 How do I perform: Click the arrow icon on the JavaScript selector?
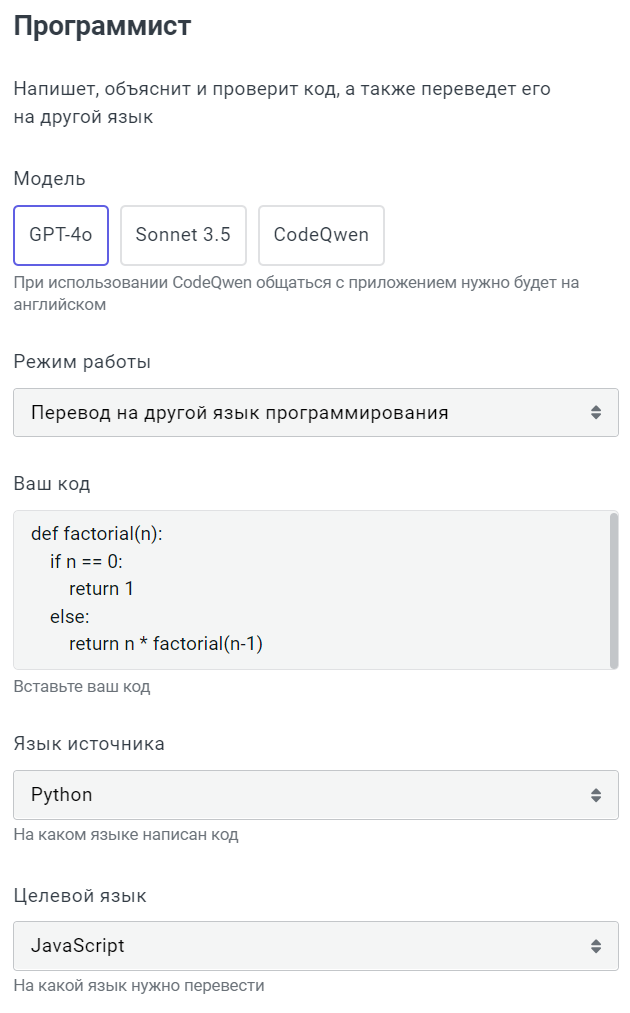tap(596, 946)
